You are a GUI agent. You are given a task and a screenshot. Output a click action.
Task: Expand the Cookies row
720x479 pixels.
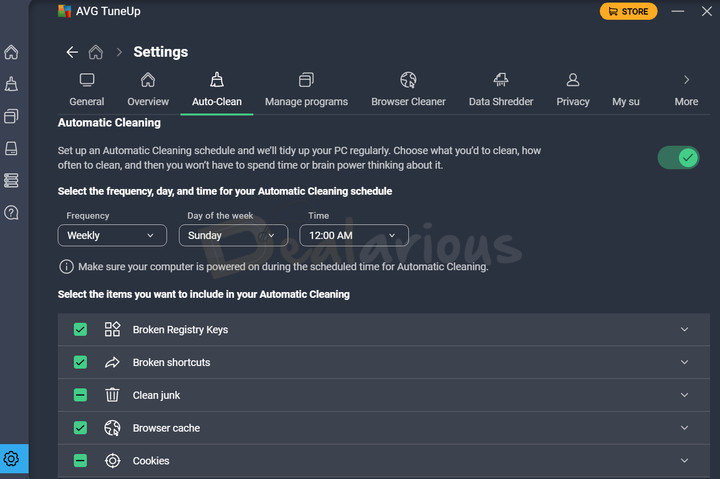click(684, 461)
